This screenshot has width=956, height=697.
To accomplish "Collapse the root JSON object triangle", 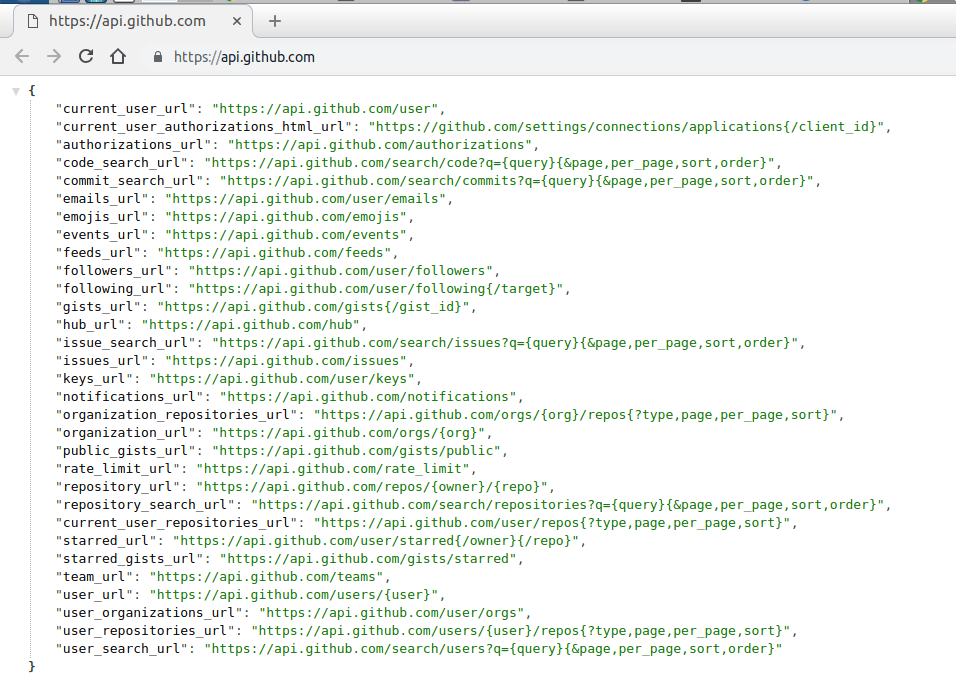I will pyautogui.click(x=16, y=91).
